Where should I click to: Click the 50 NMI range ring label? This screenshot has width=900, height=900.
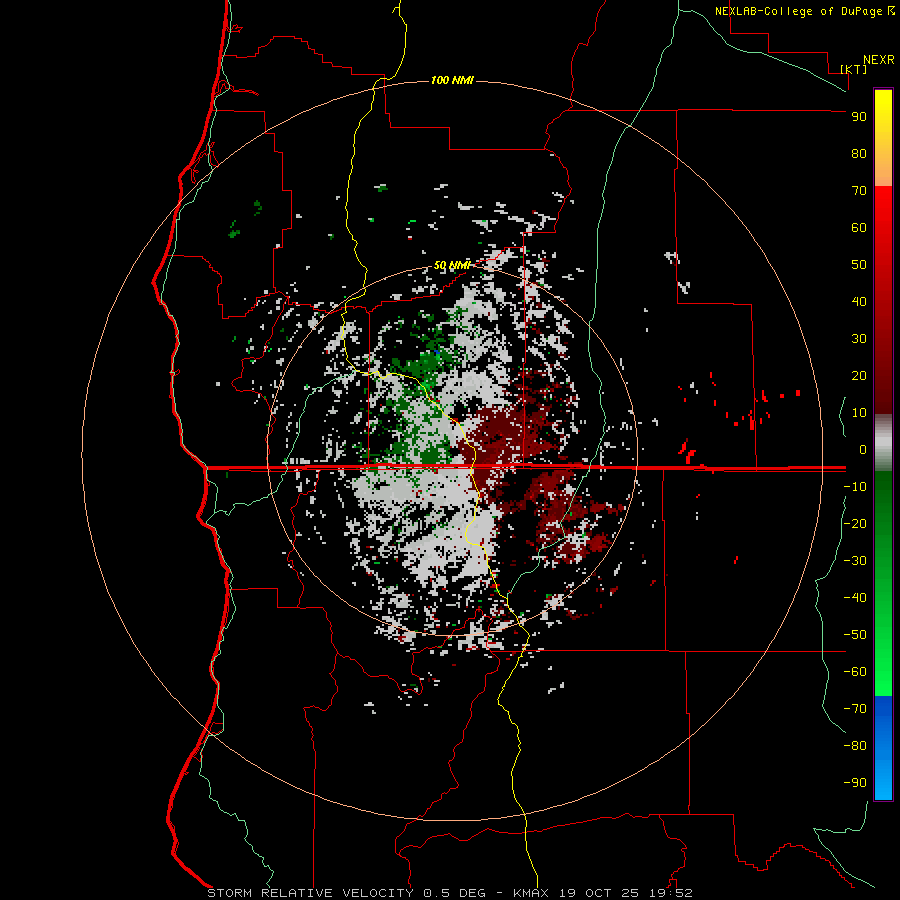click(x=452, y=265)
